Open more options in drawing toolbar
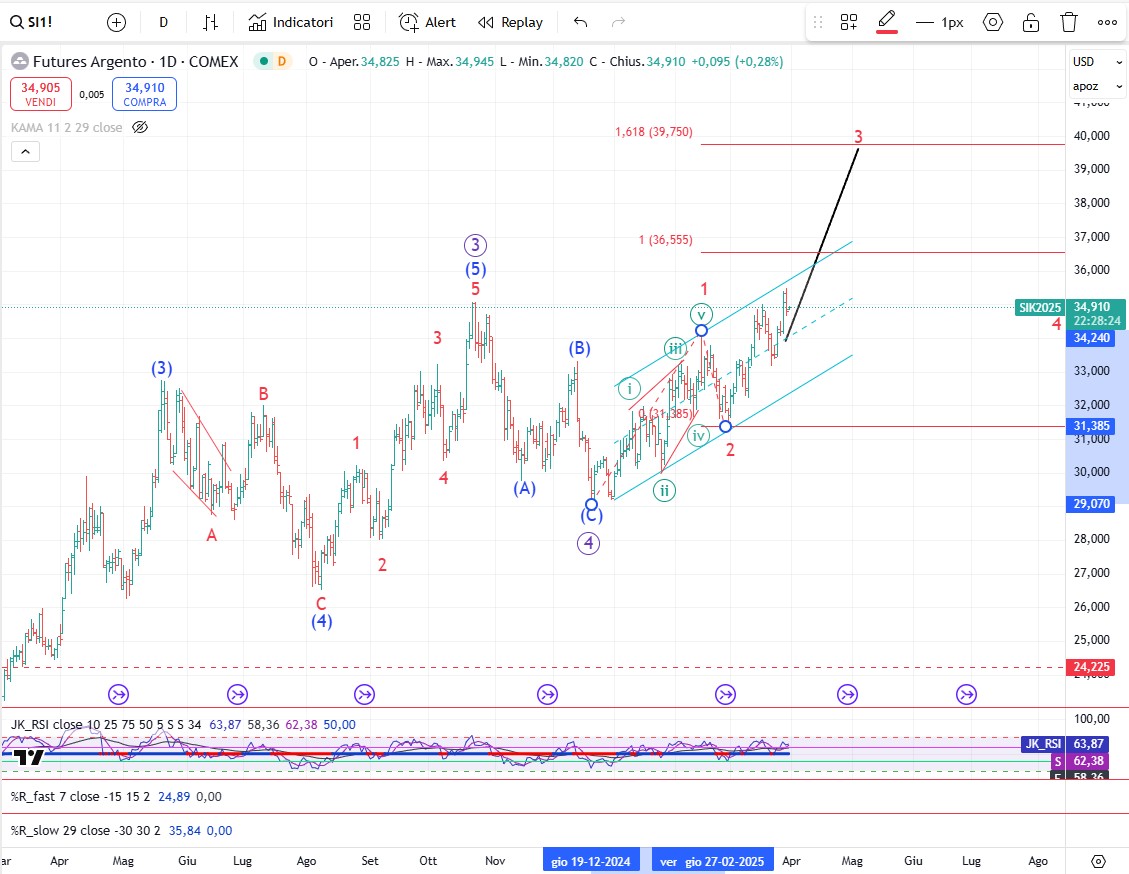The image size is (1129, 874). coord(1107,22)
